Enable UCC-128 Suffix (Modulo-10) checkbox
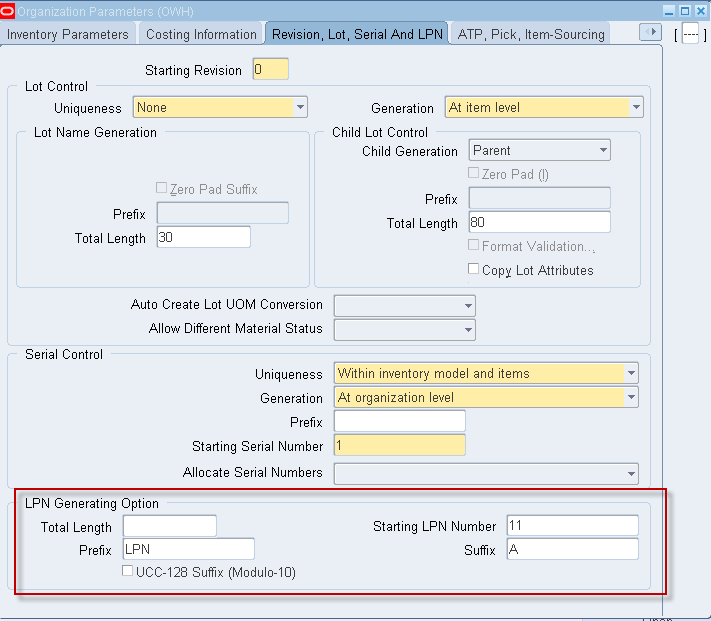 coord(127,571)
